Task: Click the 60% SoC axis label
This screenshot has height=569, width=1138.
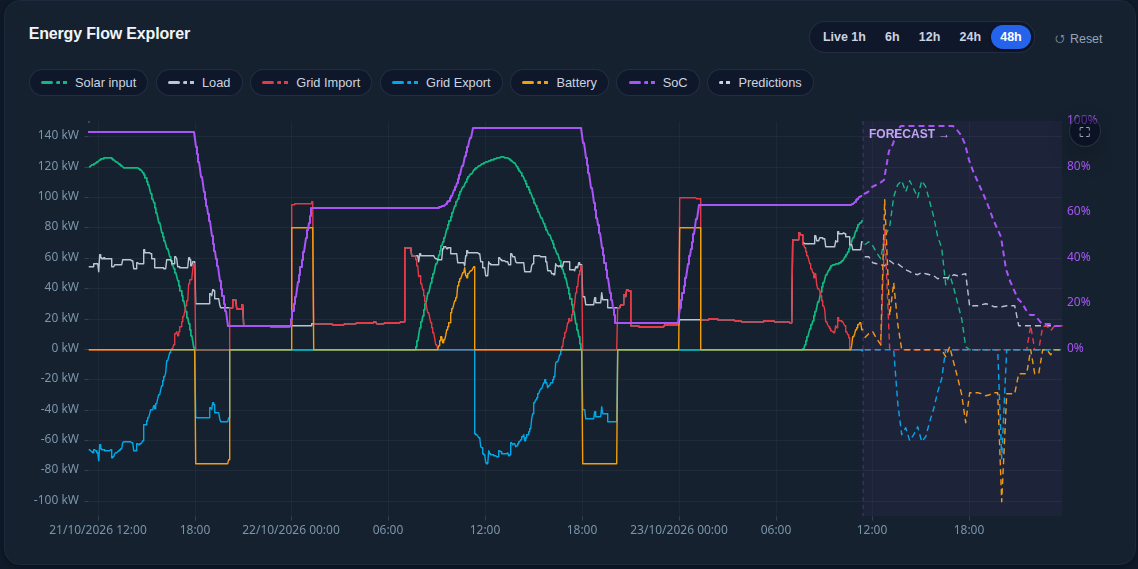Action: coord(1078,211)
